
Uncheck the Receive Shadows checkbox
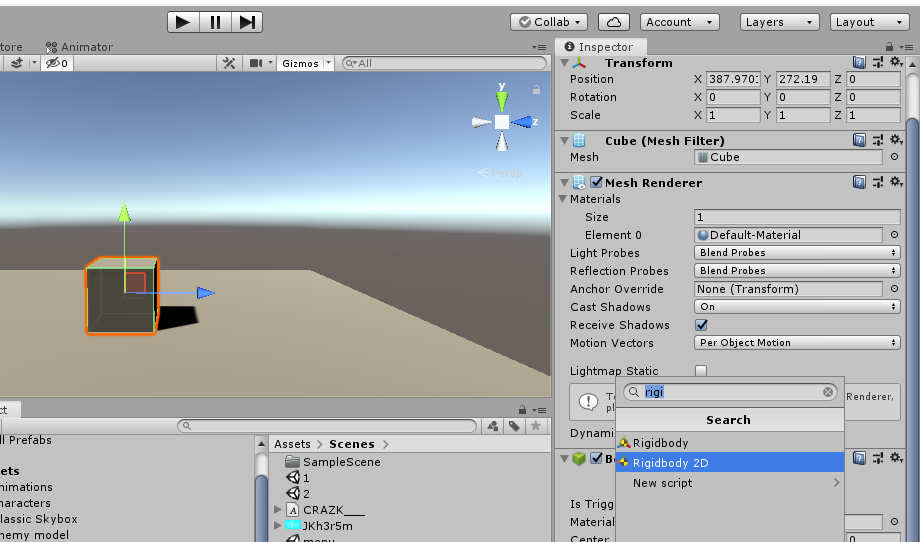tap(701, 324)
